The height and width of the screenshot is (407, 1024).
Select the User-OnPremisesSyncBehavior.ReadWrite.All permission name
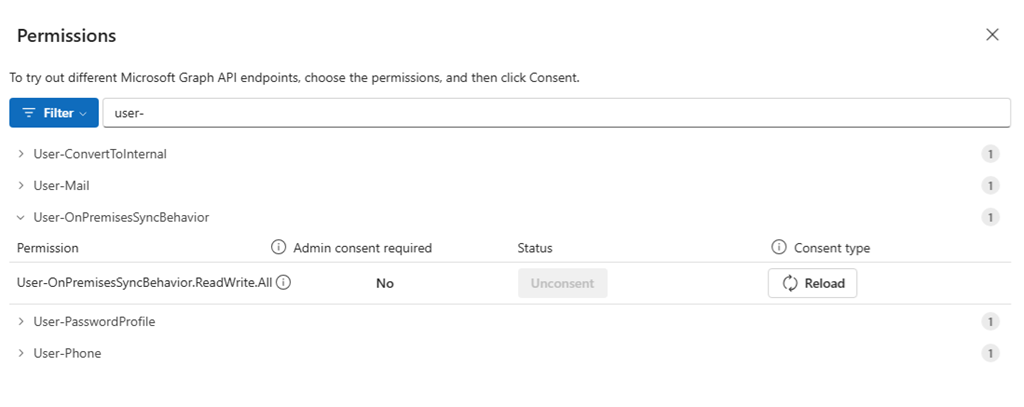[144, 283]
